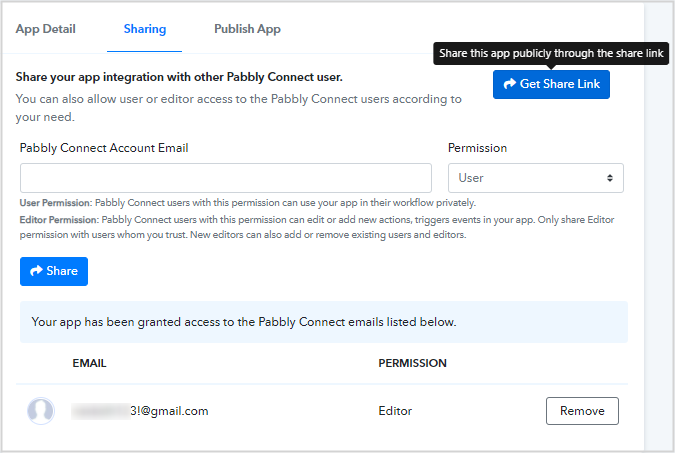
Task: Click the Permission field label
Action: (477, 148)
